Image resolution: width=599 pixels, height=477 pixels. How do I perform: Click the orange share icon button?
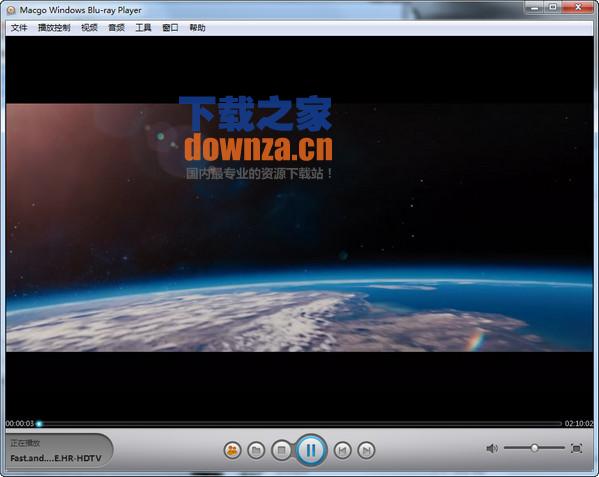(x=232, y=450)
